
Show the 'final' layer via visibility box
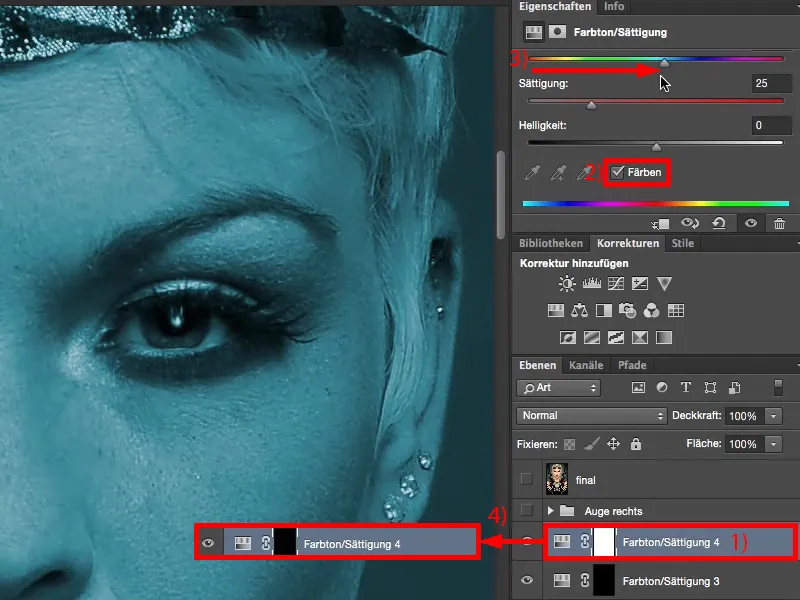pyautogui.click(x=527, y=479)
